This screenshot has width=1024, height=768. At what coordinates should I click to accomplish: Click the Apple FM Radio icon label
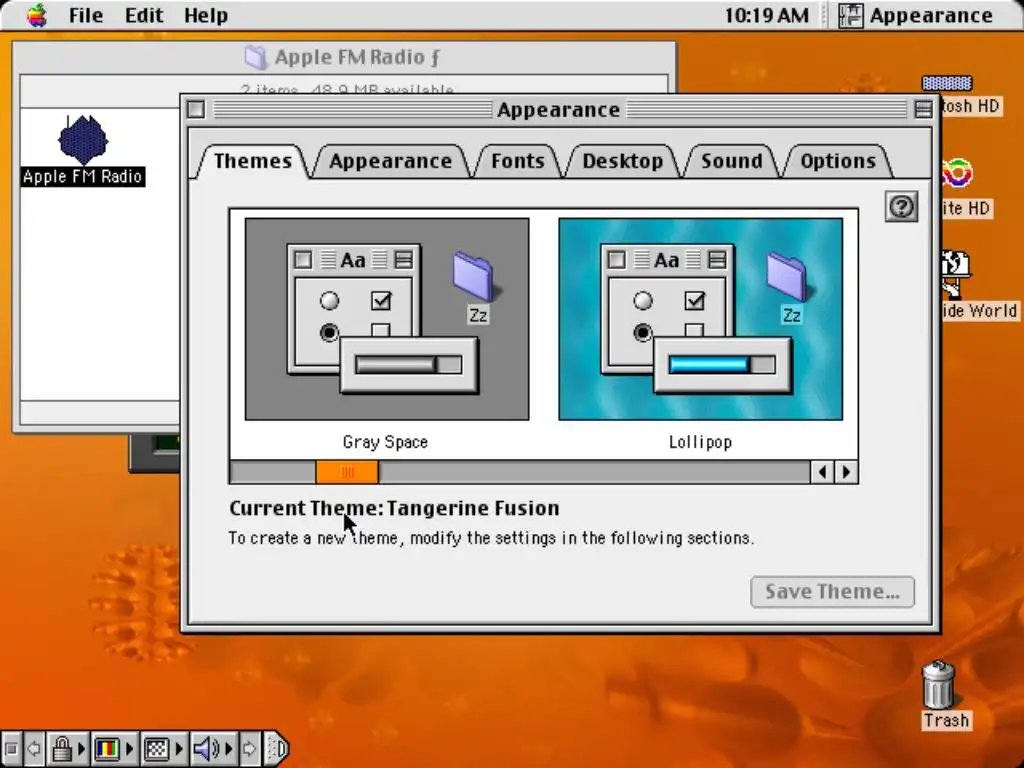pyautogui.click(x=82, y=176)
